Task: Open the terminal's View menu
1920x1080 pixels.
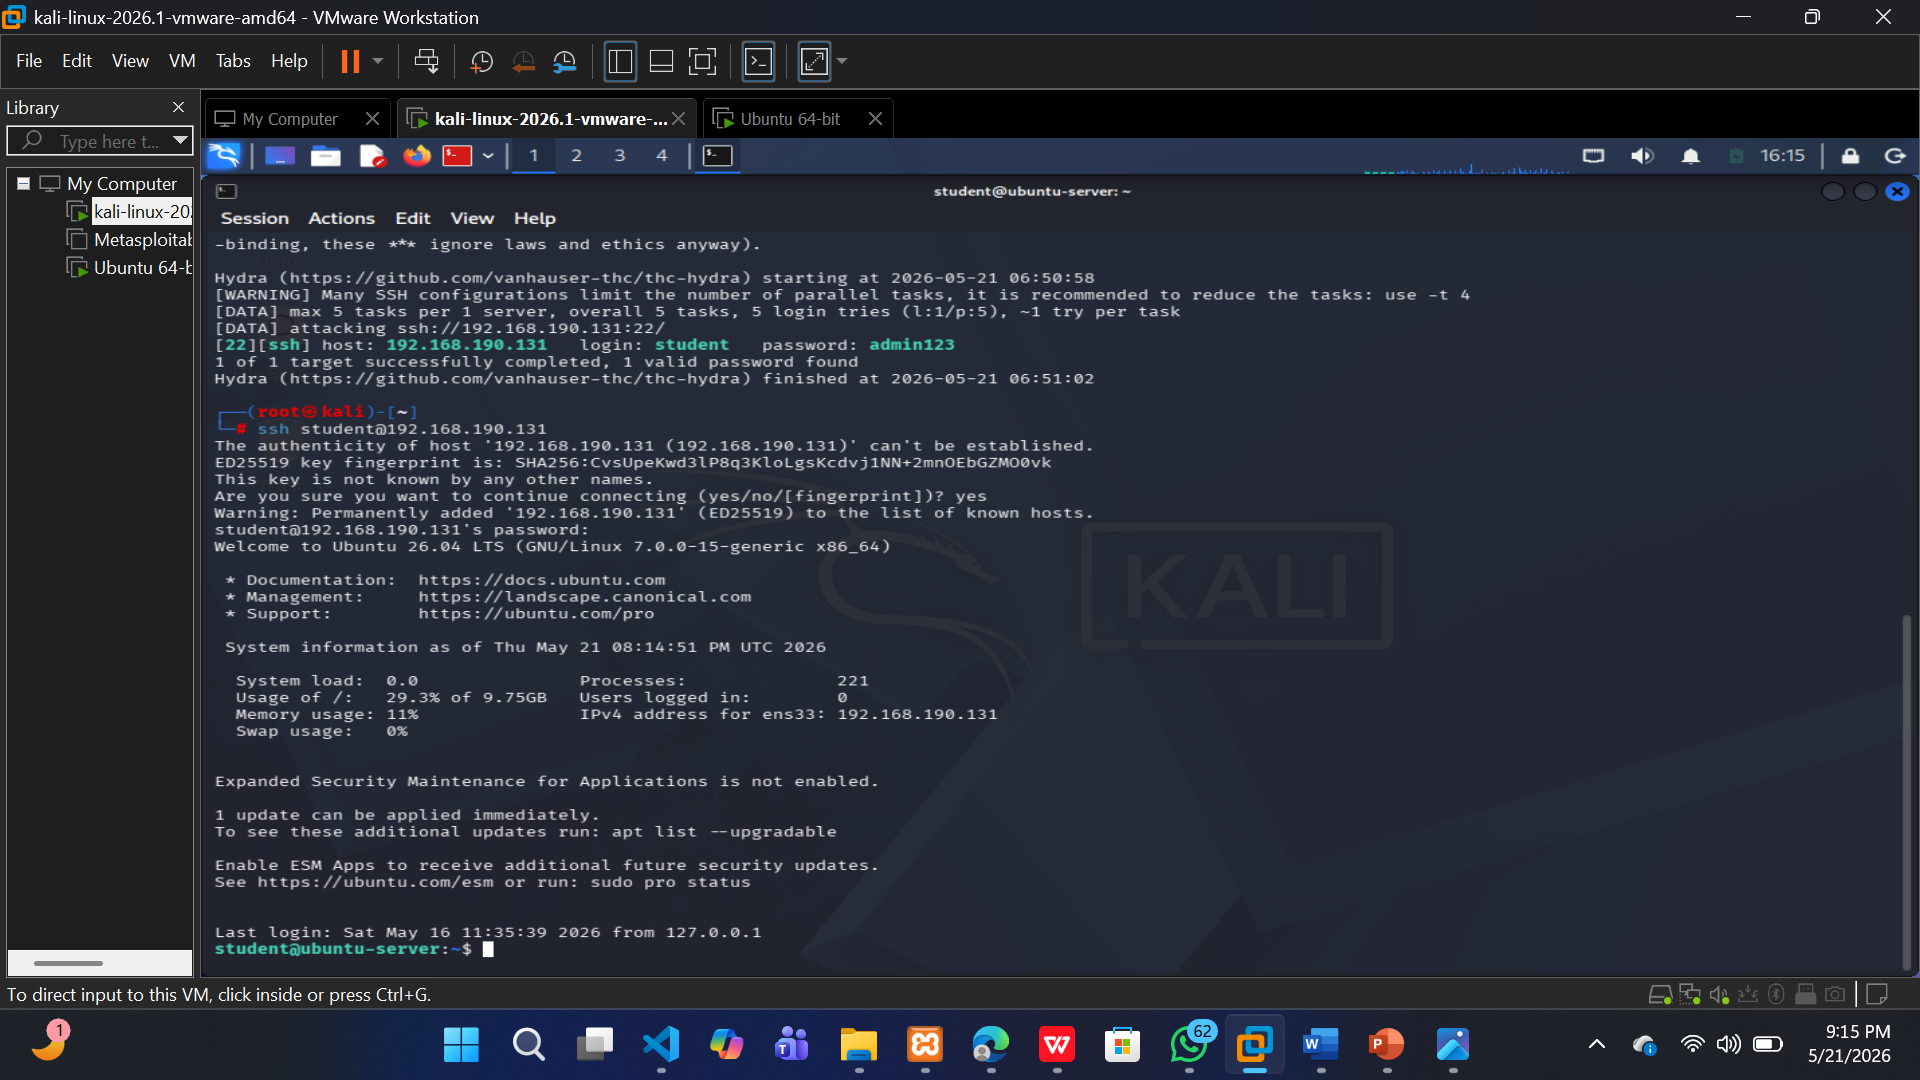Action: [x=472, y=219]
